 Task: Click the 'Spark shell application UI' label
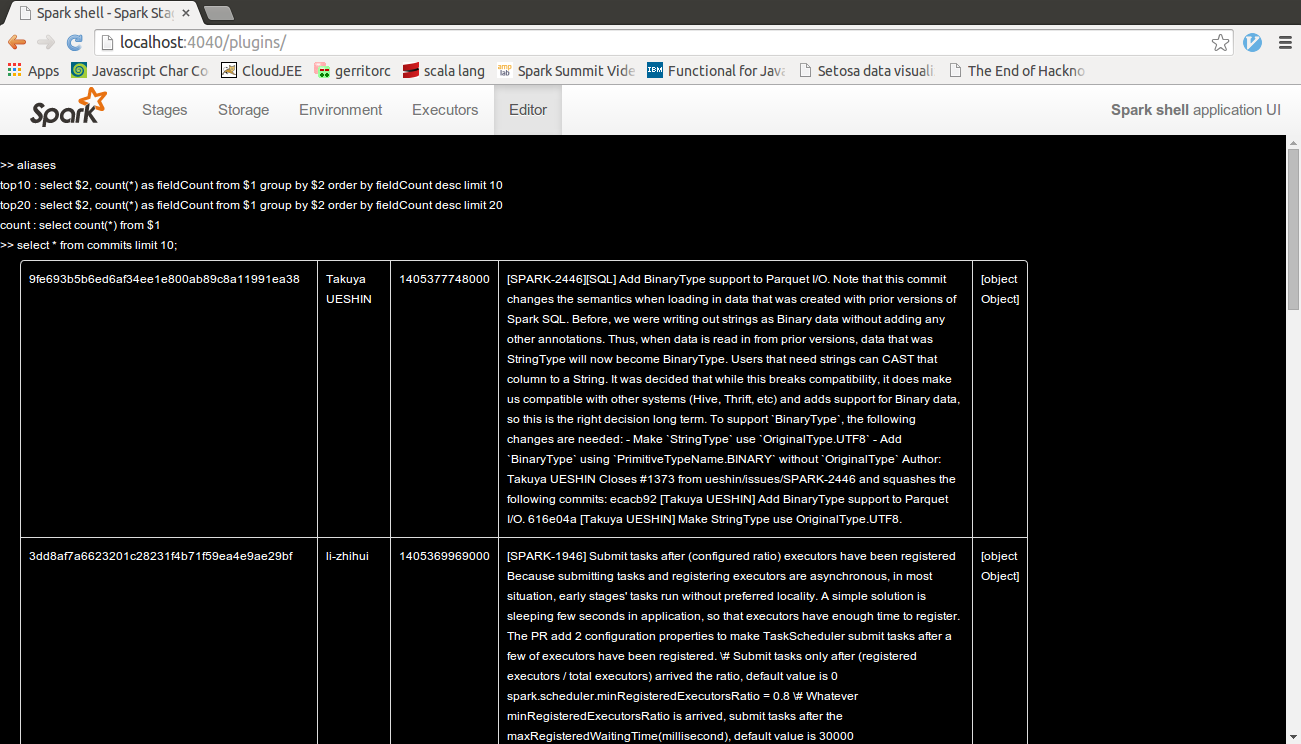coord(1196,110)
